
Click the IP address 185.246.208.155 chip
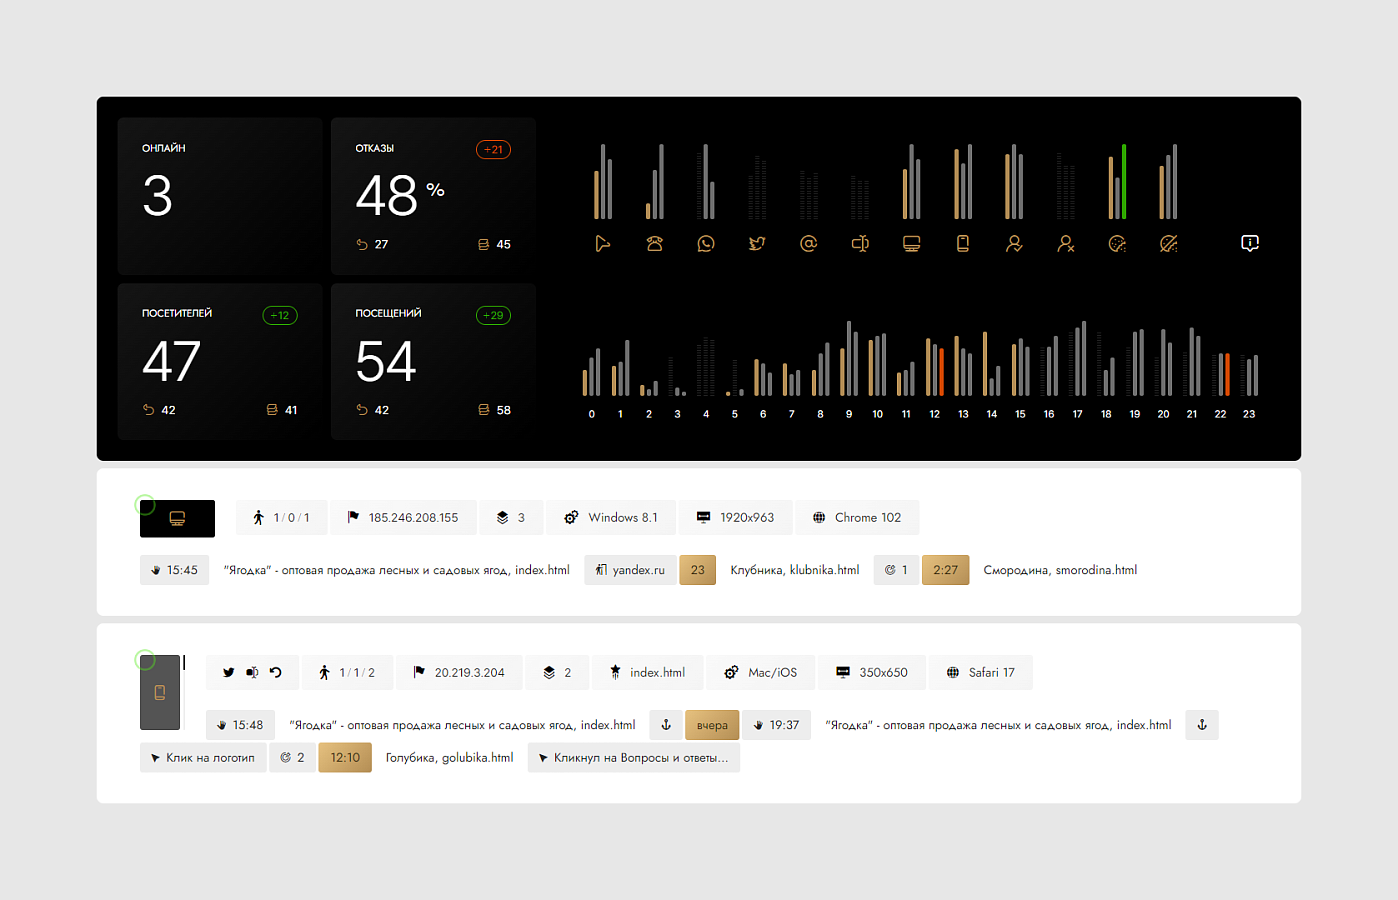(x=402, y=518)
